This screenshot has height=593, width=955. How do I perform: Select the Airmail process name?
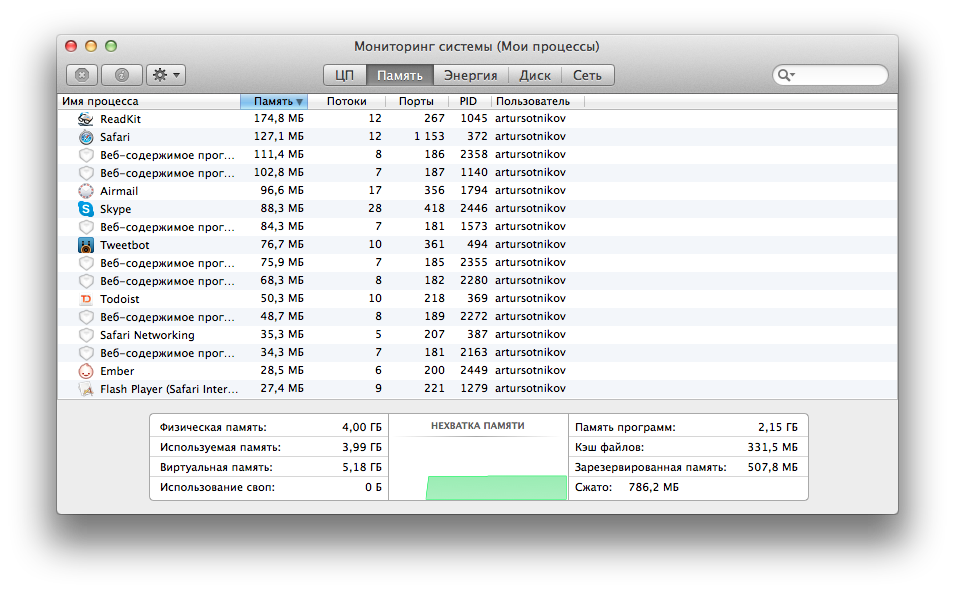pos(119,191)
